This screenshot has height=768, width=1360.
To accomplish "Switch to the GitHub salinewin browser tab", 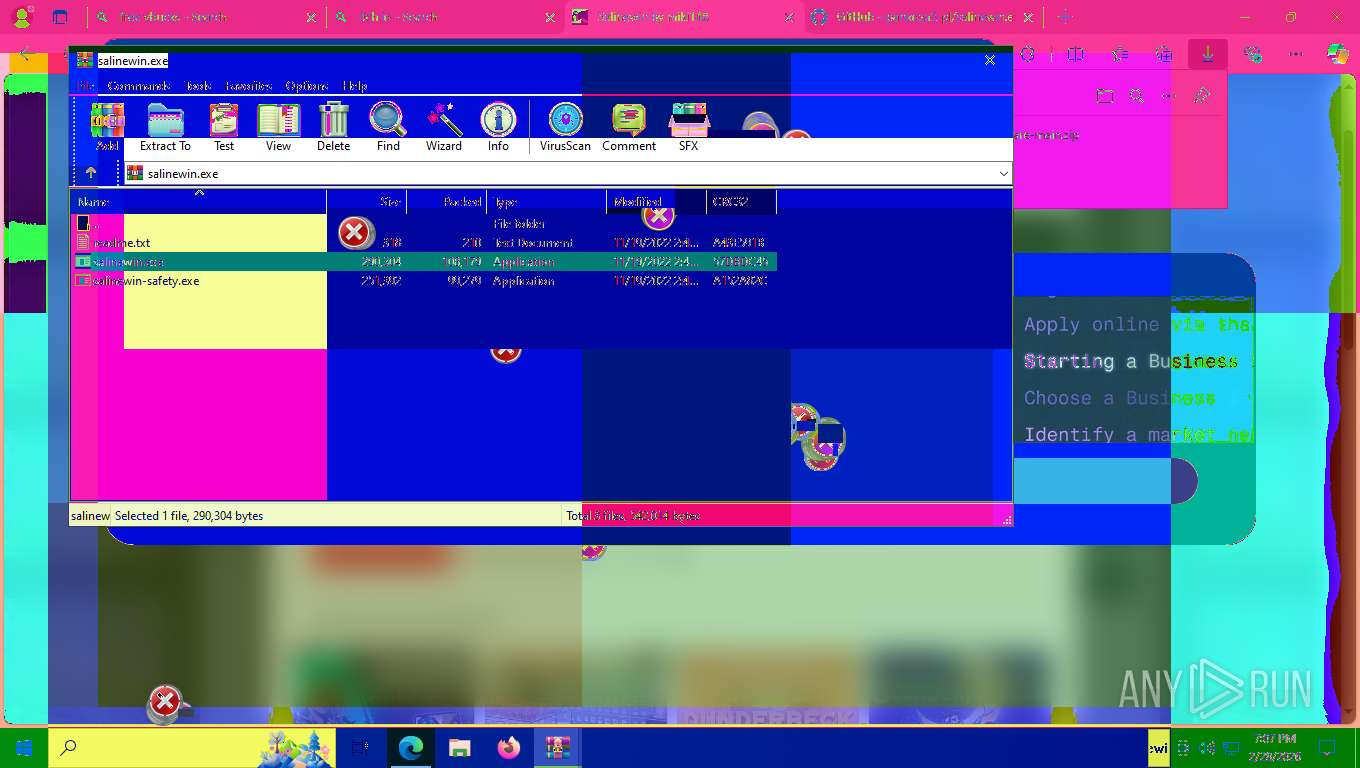I will coord(922,17).
